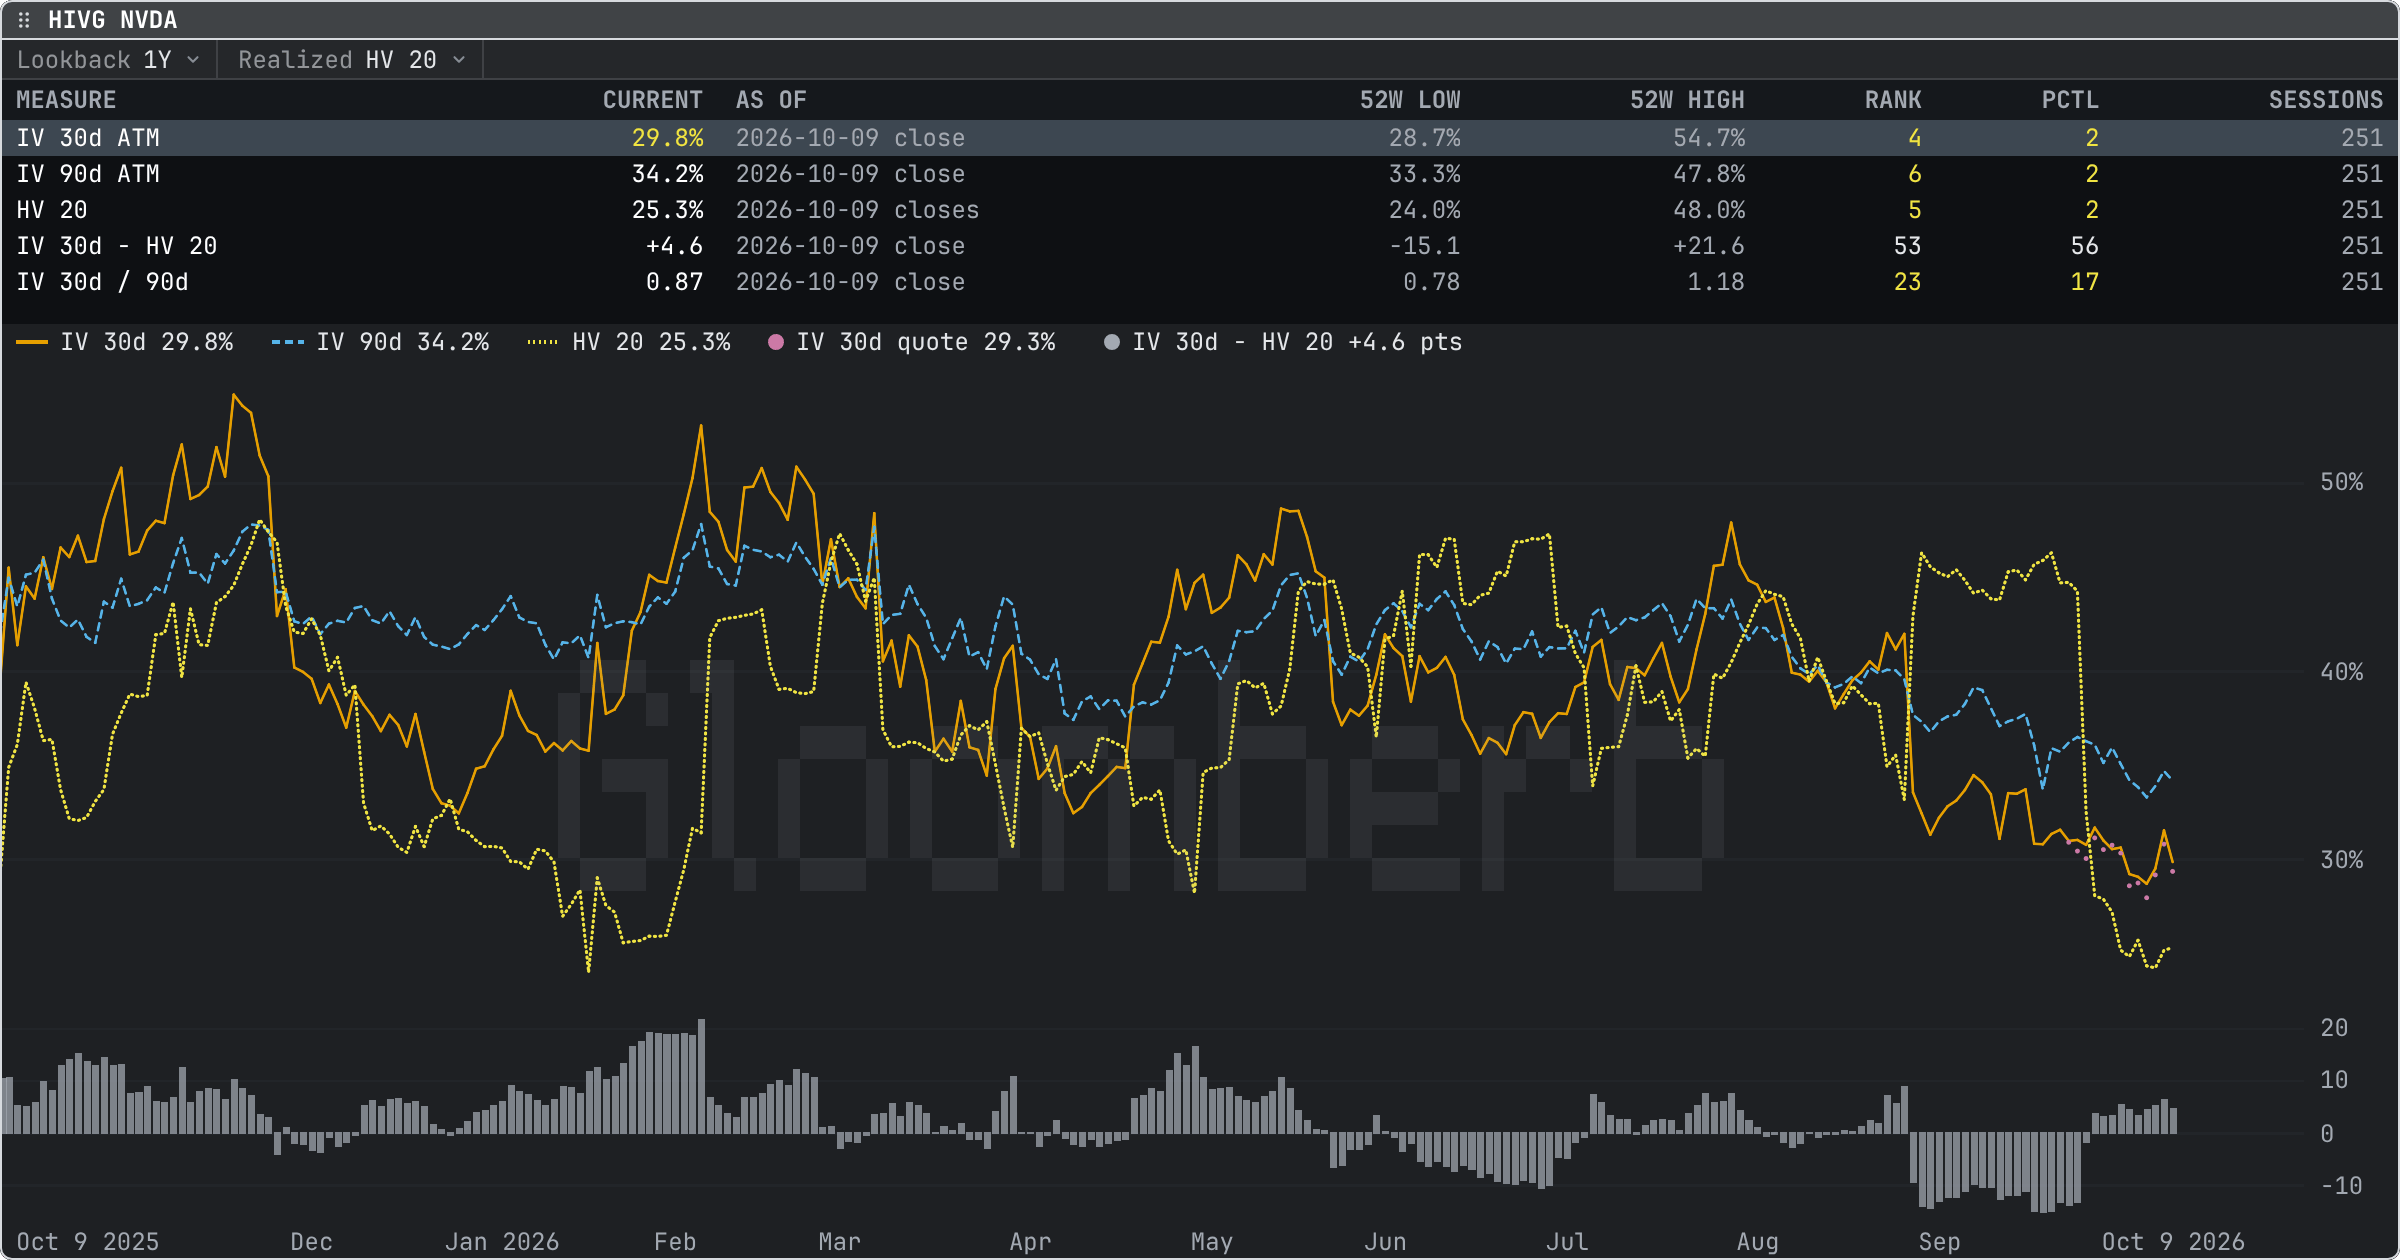2400x1260 pixels.
Task: Sort by the MEASURE column header
Action: [x=66, y=100]
